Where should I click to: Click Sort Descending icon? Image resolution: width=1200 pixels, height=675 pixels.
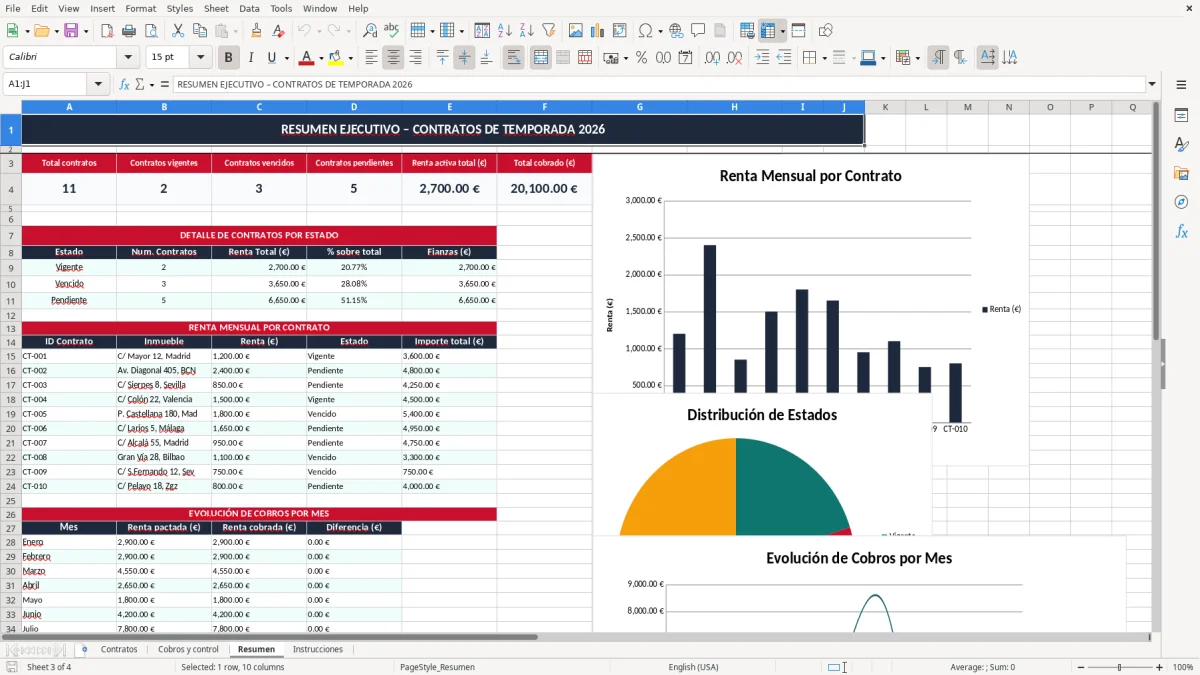(526, 31)
